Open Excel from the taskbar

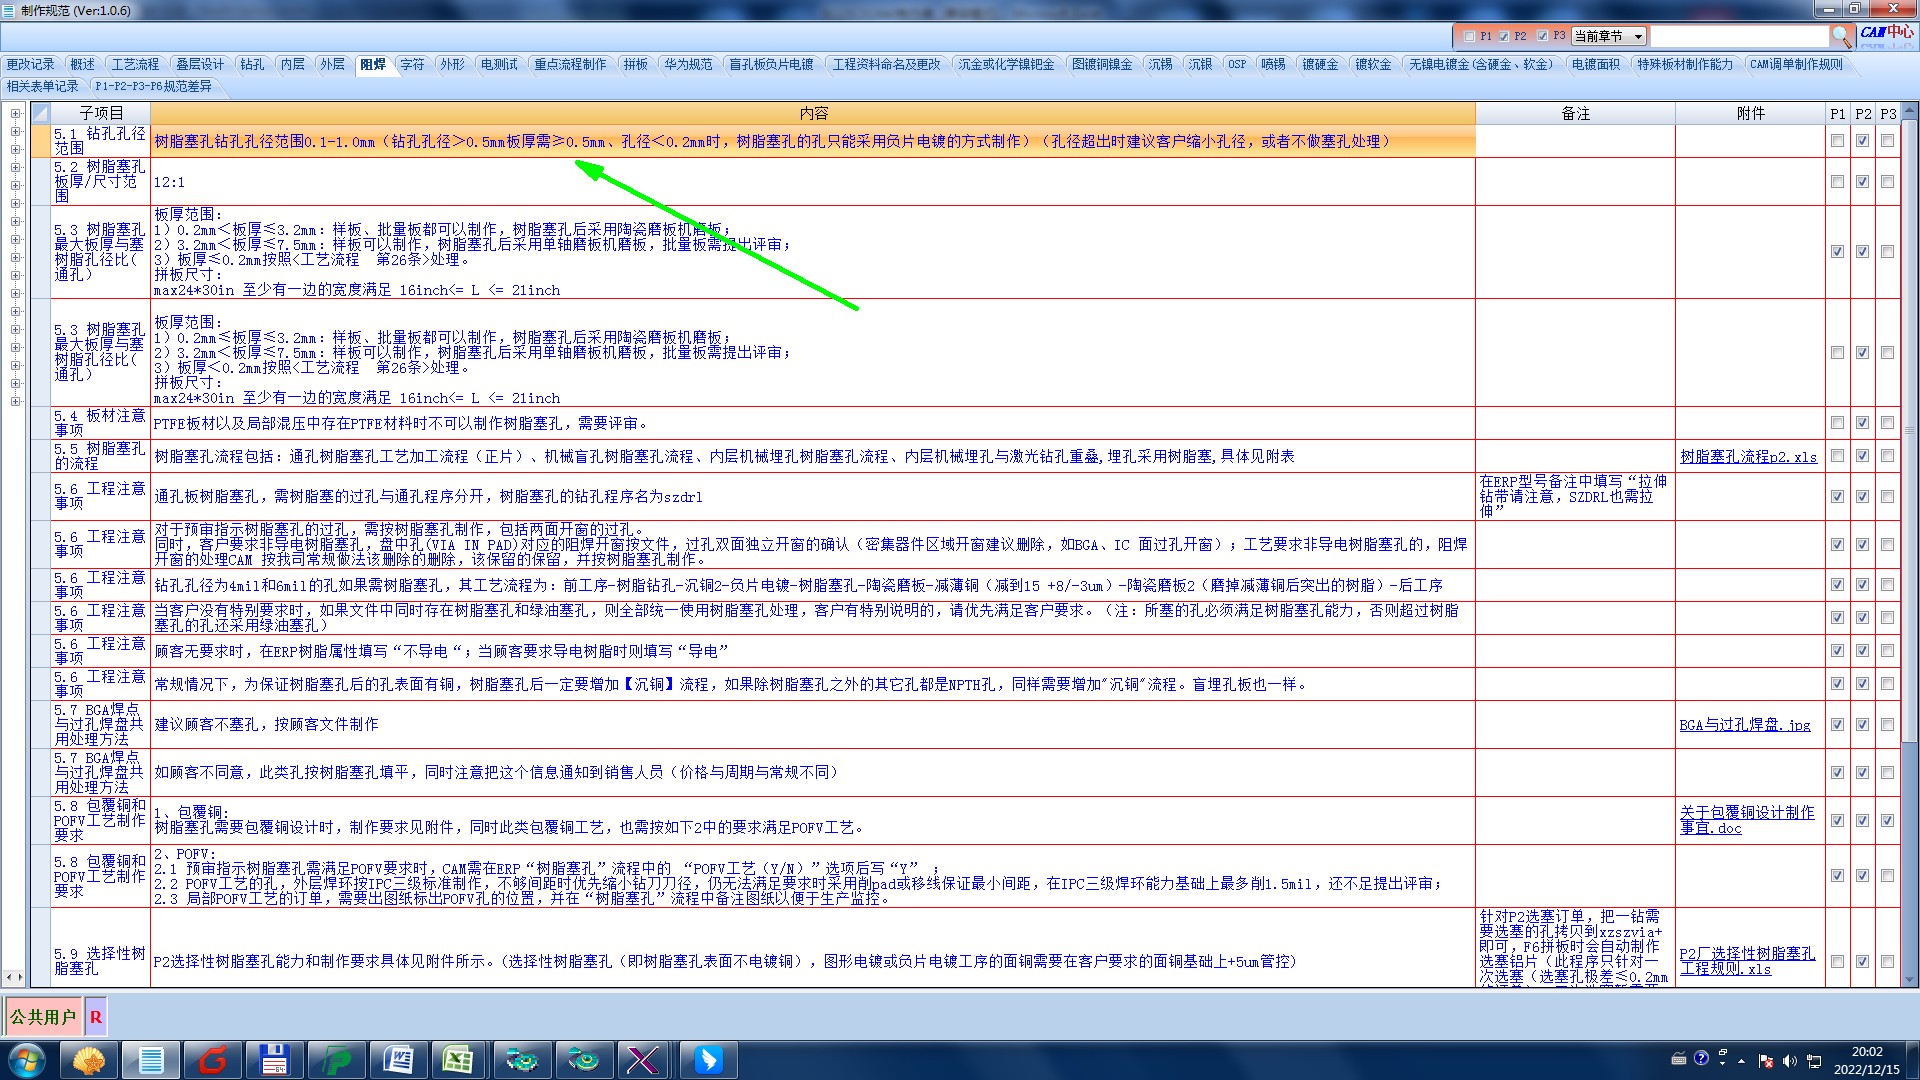(458, 1059)
